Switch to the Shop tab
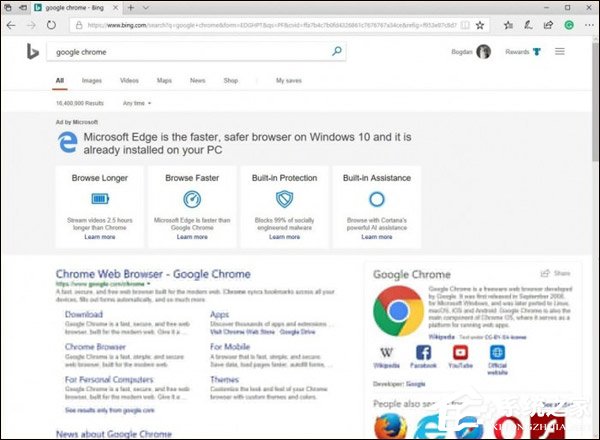 231,80
